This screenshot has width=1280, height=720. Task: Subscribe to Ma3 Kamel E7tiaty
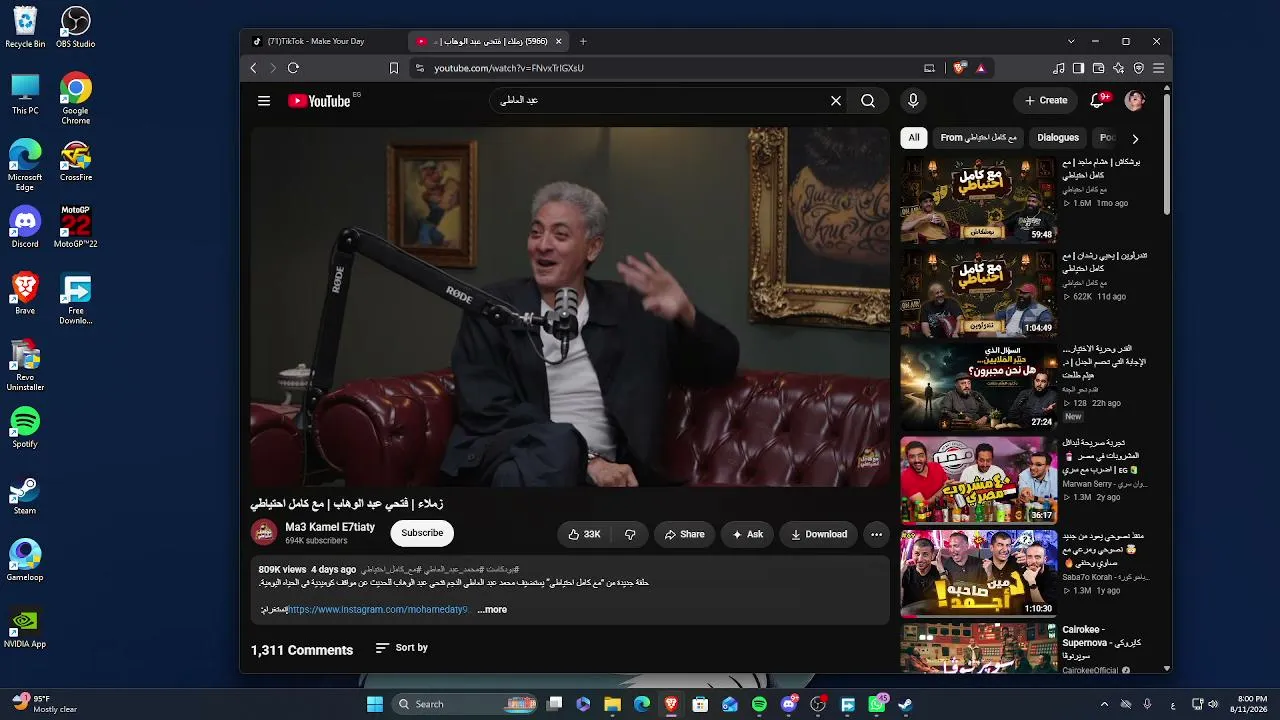tap(422, 533)
